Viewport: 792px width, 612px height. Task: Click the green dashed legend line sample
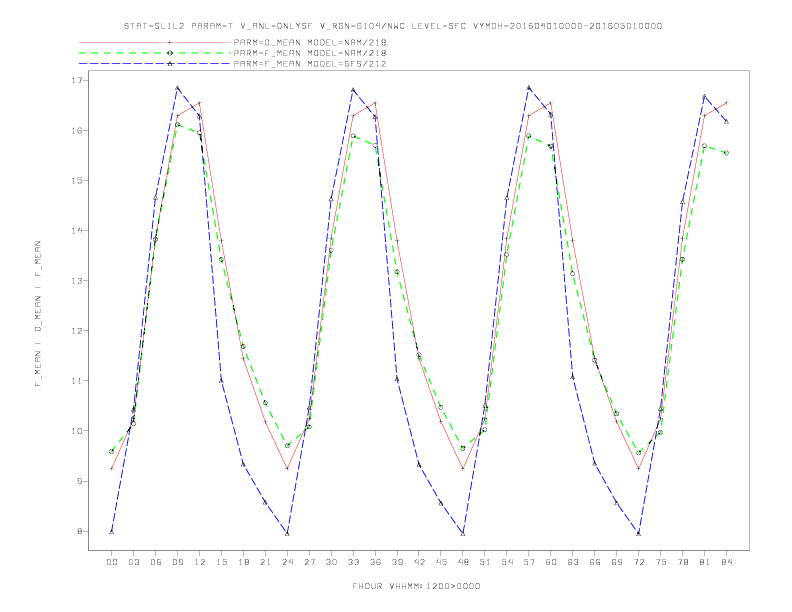pyautogui.click(x=155, y=53)
